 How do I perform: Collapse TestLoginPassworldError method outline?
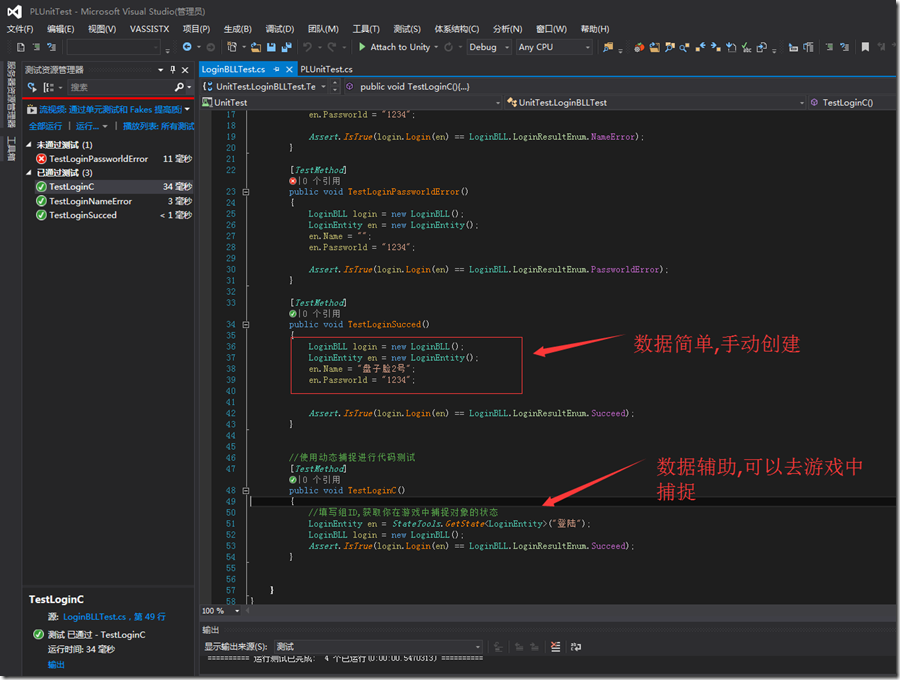[246, 192]
